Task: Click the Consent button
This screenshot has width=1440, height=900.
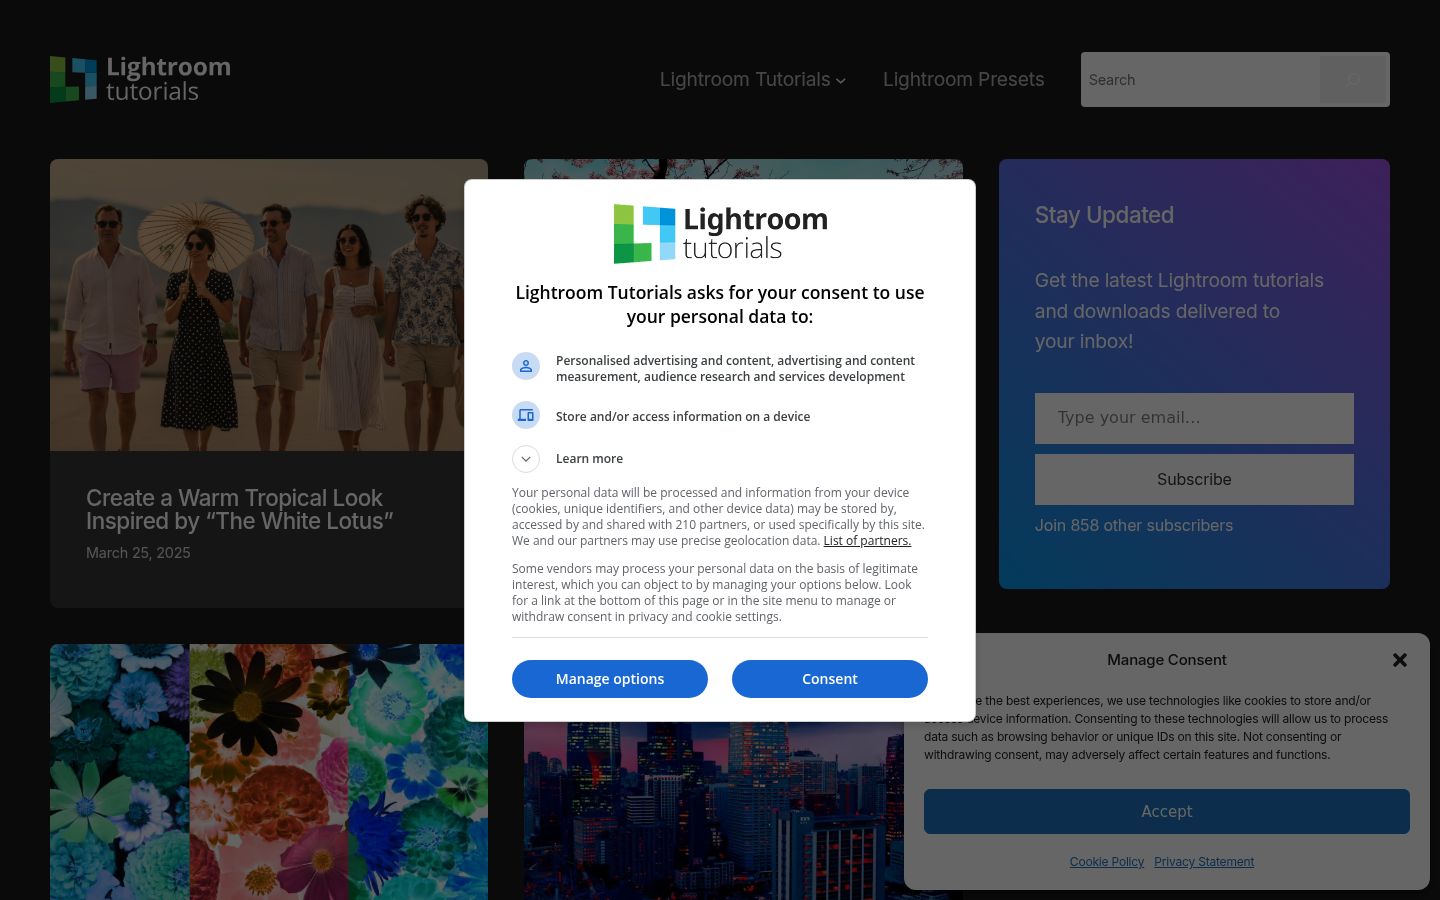Action: [830, 679]
